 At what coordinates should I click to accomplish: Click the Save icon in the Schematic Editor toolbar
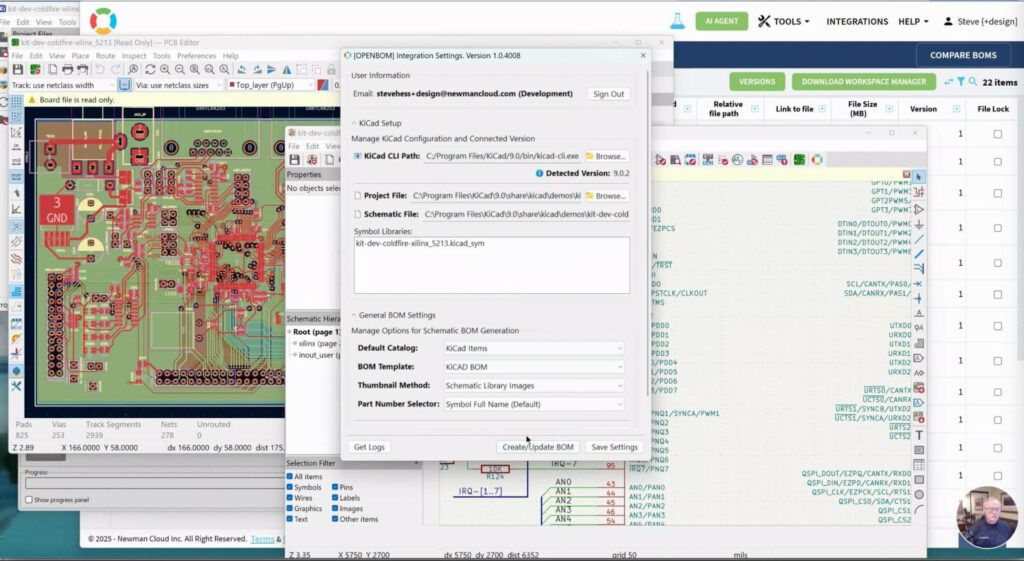click(x=295, y=159)
